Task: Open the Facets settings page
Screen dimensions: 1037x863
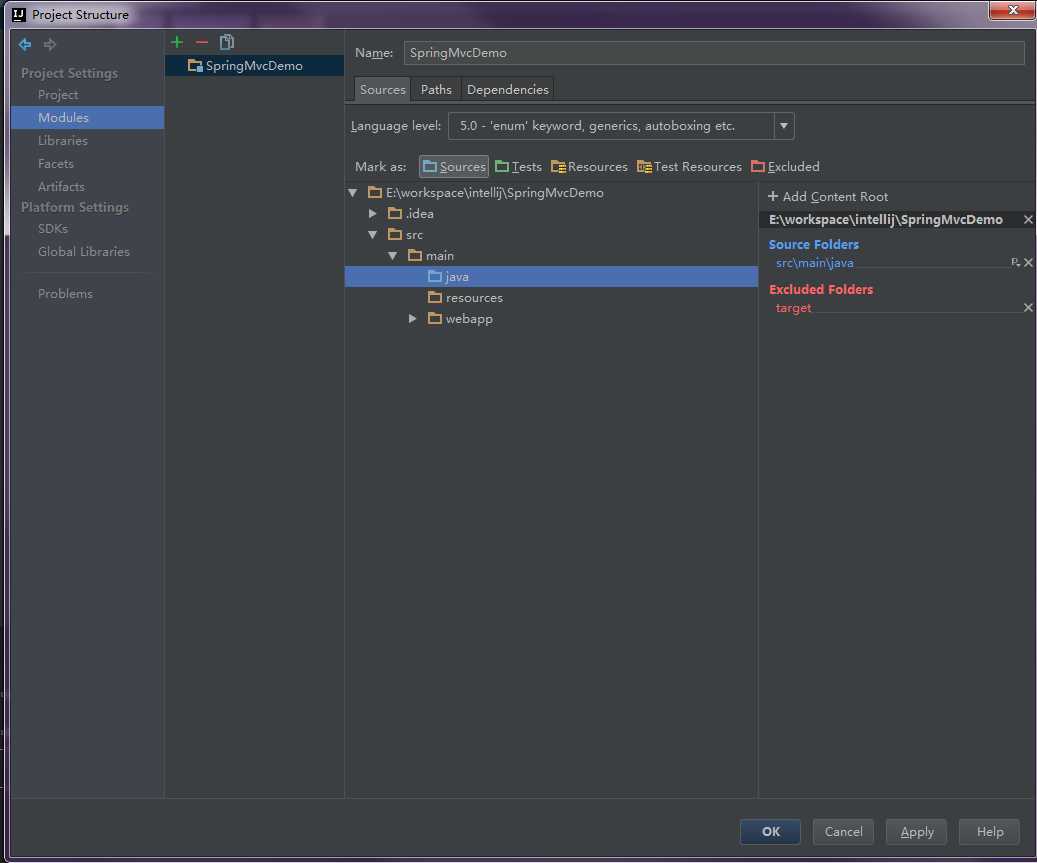Action: pos(56,163)
